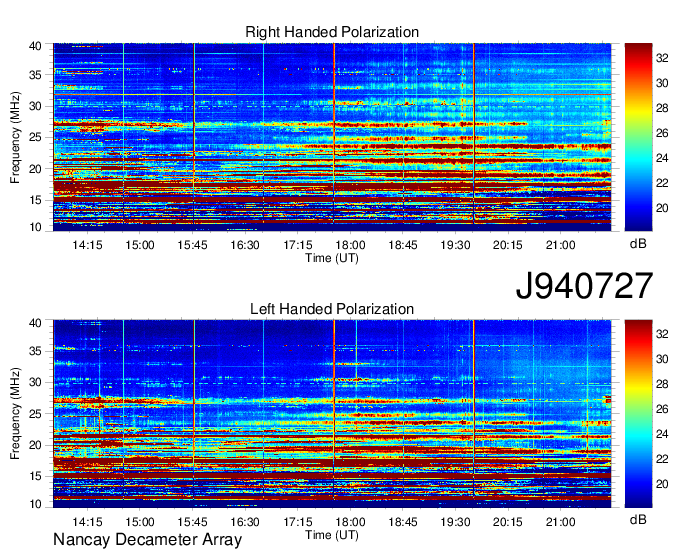680x552 pixels.
Task: Click the Right Handed plot's color scale bar
Action: coord(638,137)
